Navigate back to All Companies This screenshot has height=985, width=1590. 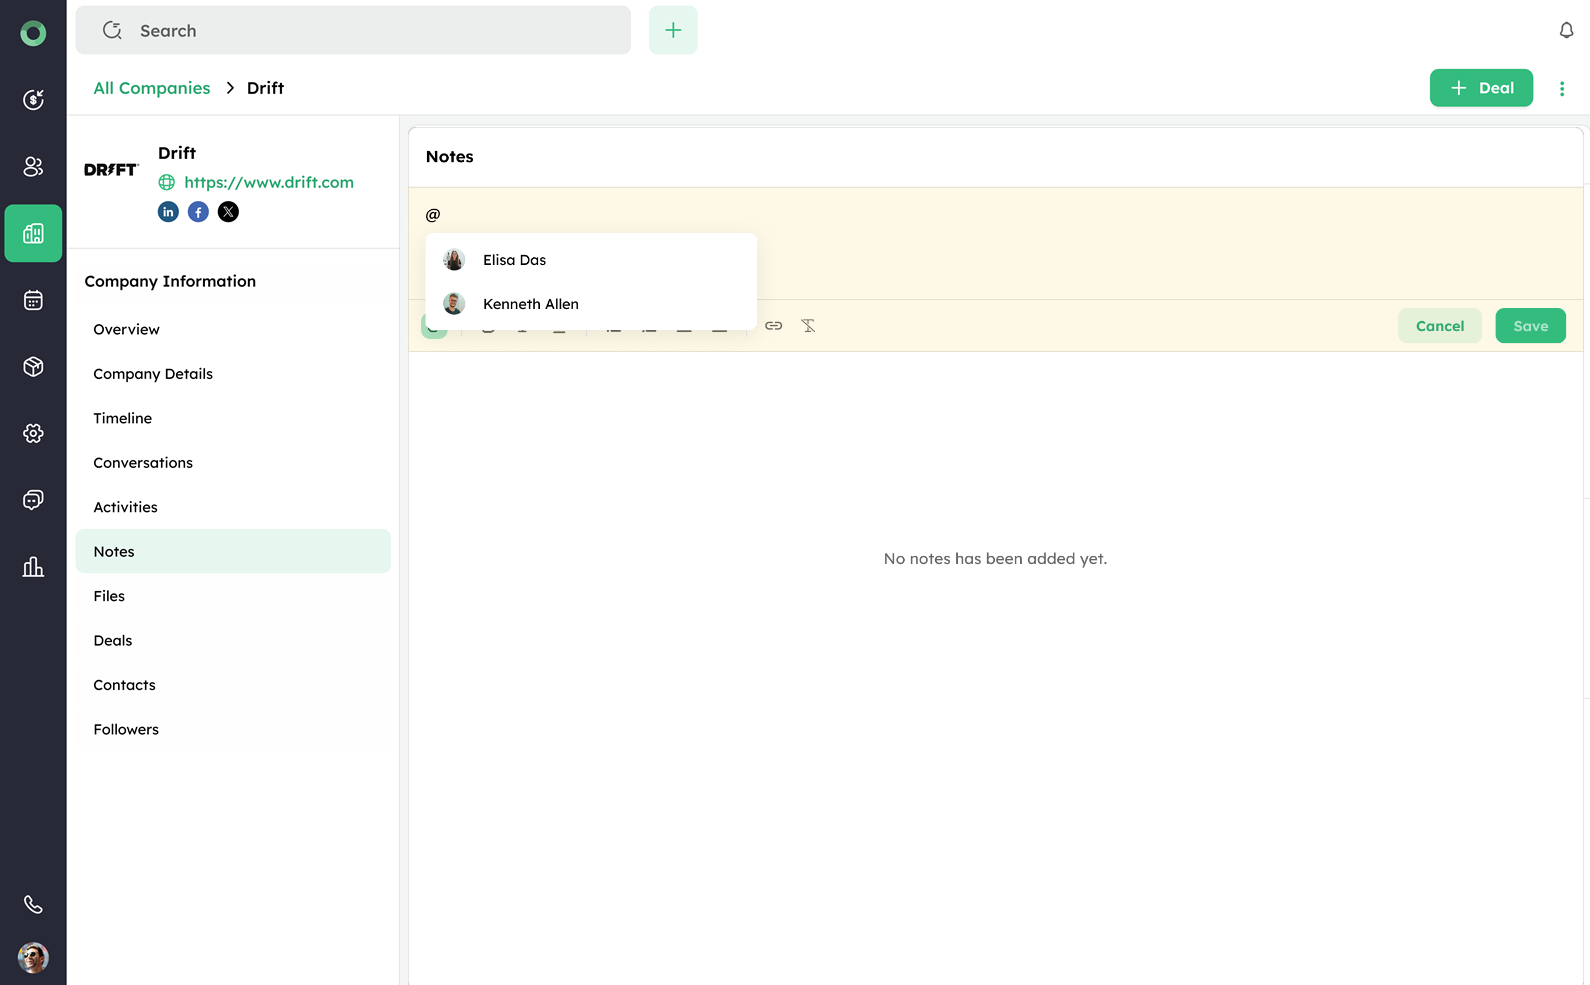(x=152, y=88)
